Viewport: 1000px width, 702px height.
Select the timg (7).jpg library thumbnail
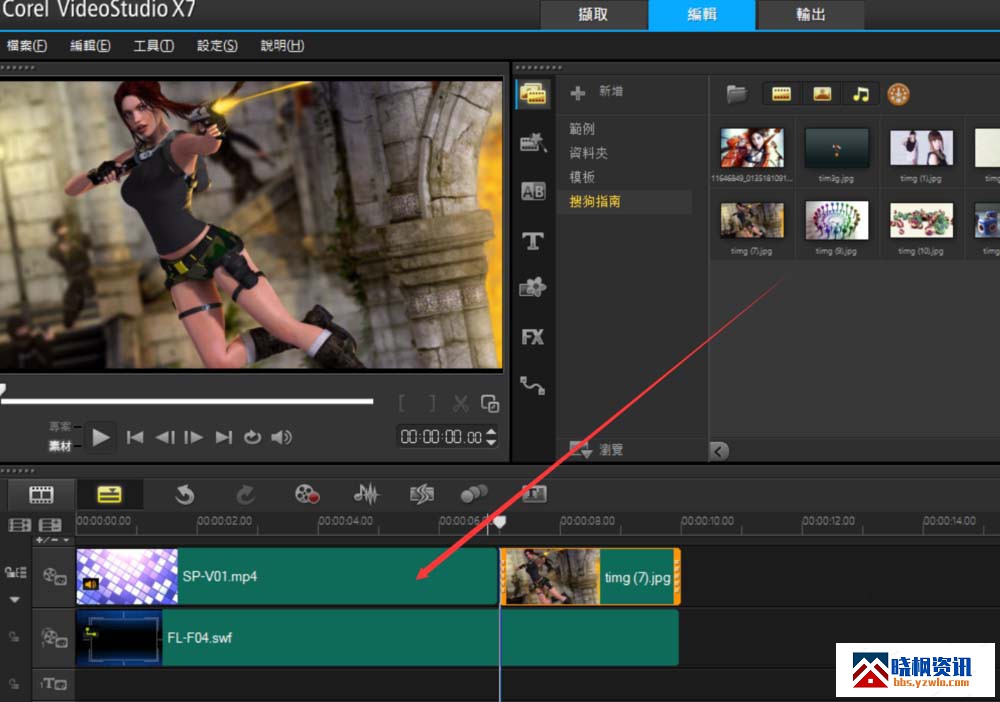click(x=752, y=220)
